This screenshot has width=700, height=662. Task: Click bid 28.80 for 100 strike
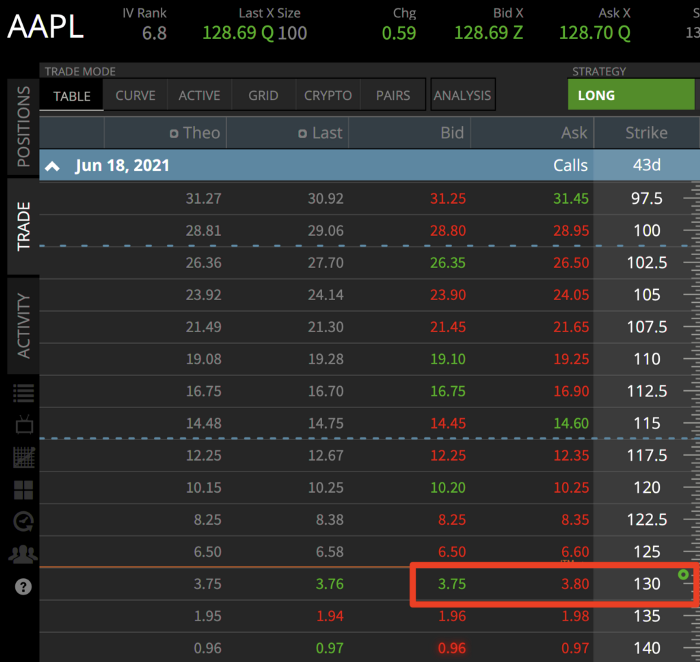coord(448,230)
